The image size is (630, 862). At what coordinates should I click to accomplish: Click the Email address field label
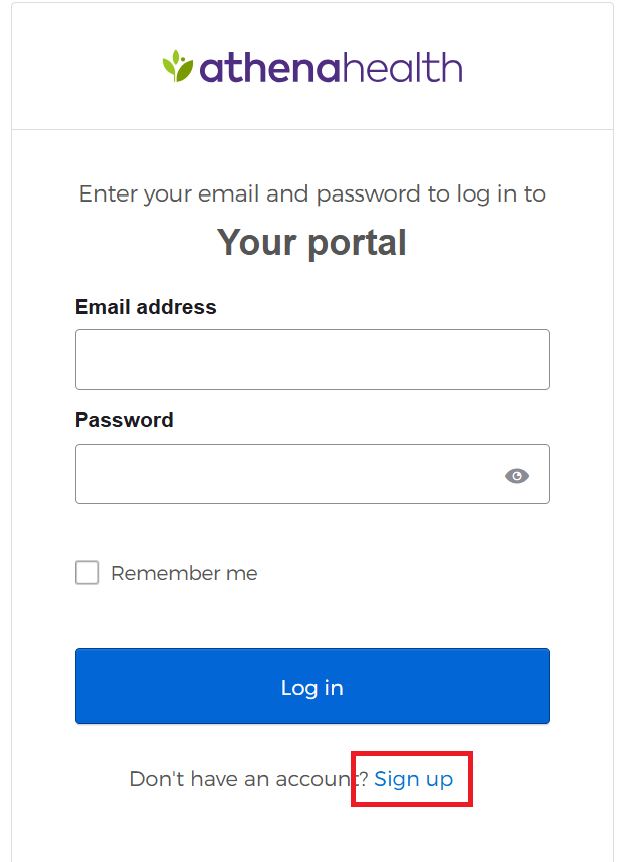[145, 307]
